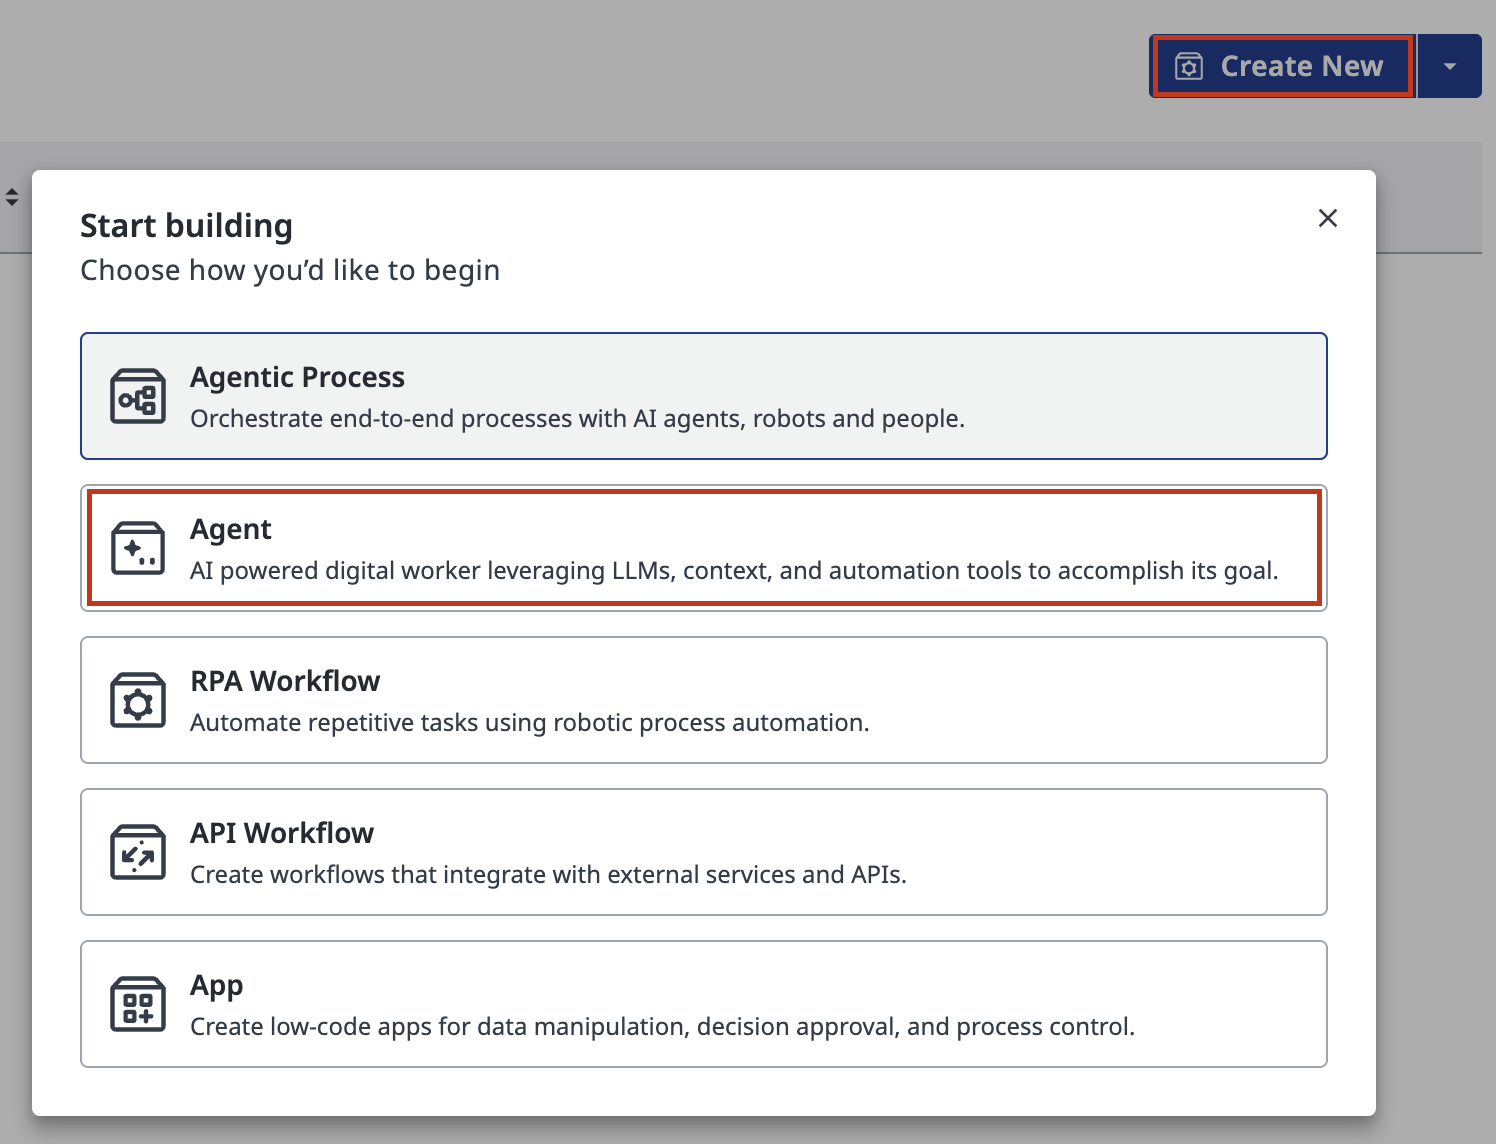
Task: Click the 'Create low-code apps' description
Action: 662,1026
